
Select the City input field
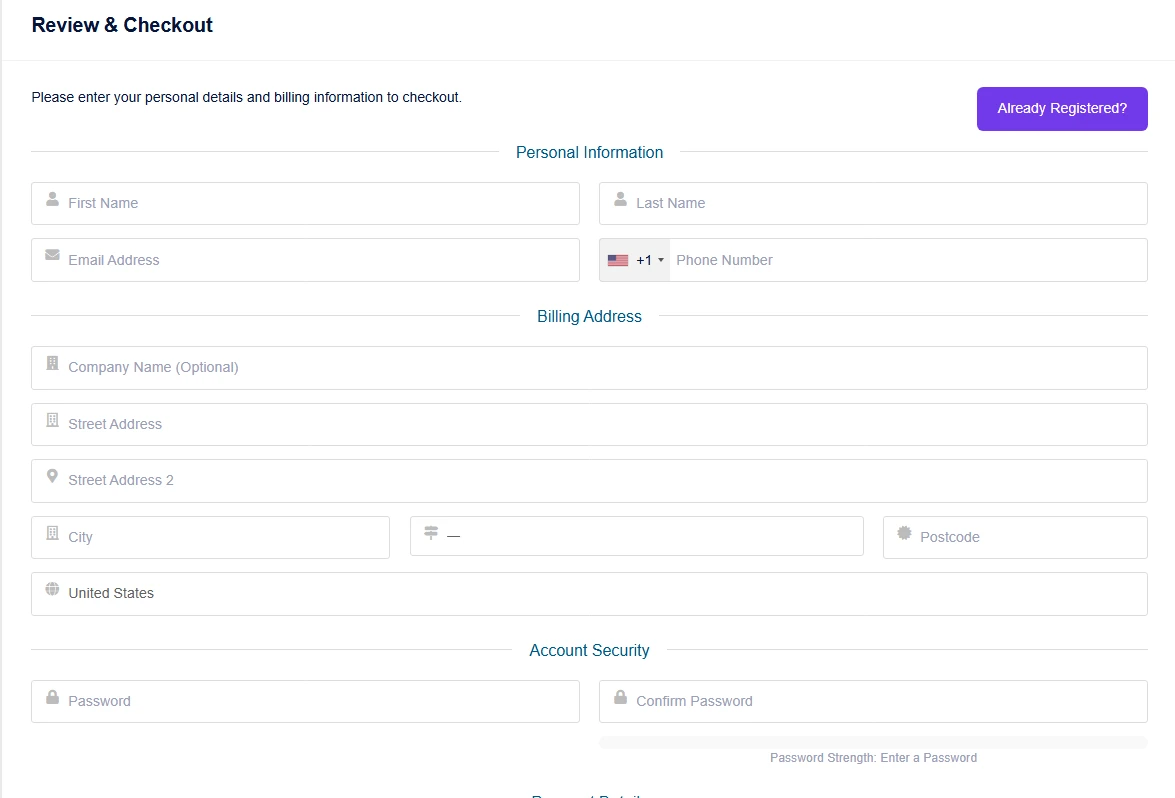220,537
